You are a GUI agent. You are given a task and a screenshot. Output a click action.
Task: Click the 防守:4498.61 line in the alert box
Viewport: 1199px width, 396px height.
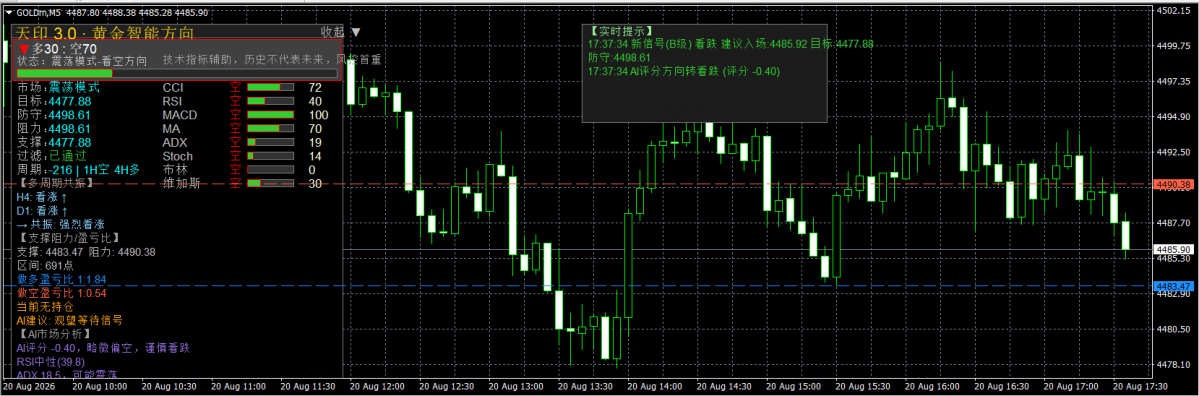pyautogui.click(x=619, y=58)
